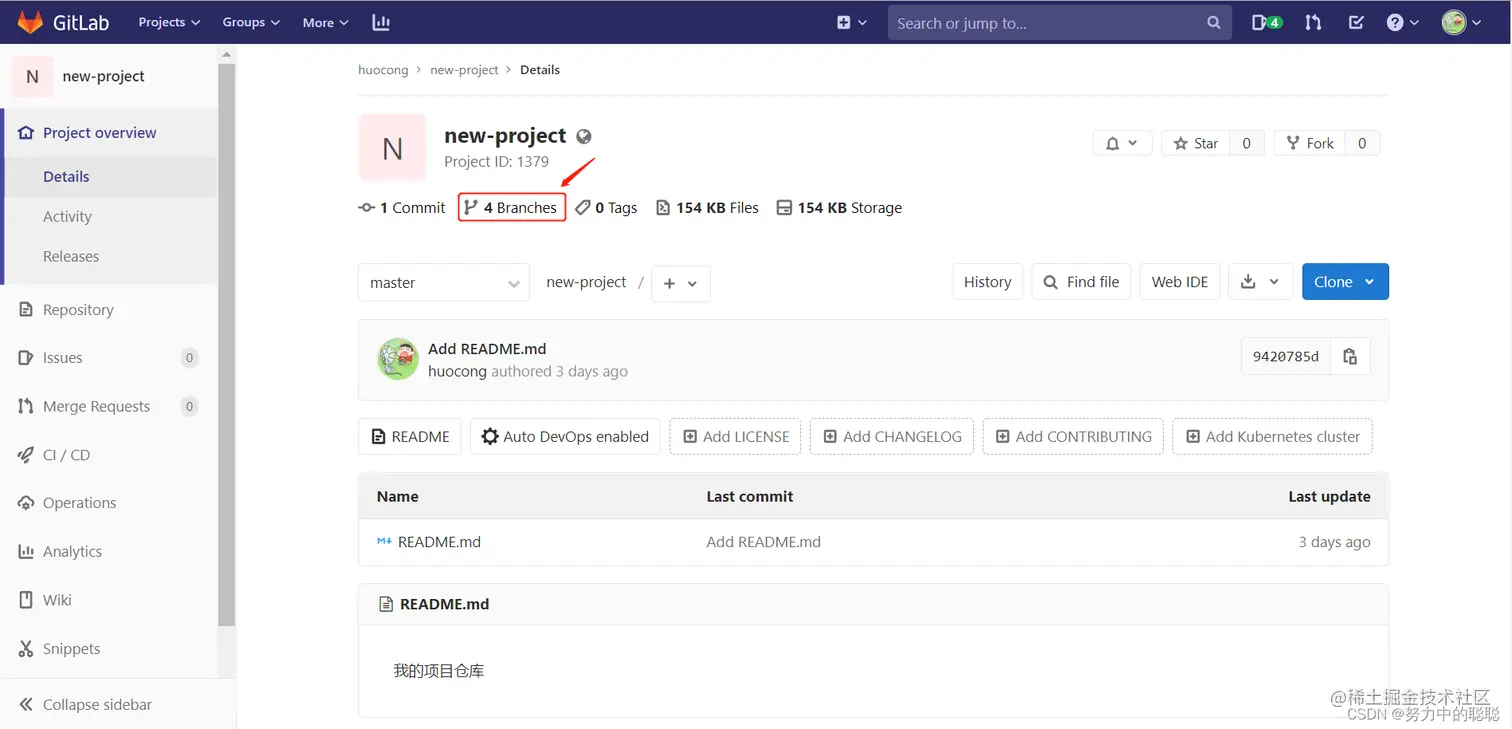Viewport: 1512px width, 729px height.
Task: Open 1 Commit link
Action: pyautogui.click(x=402, y=208)
